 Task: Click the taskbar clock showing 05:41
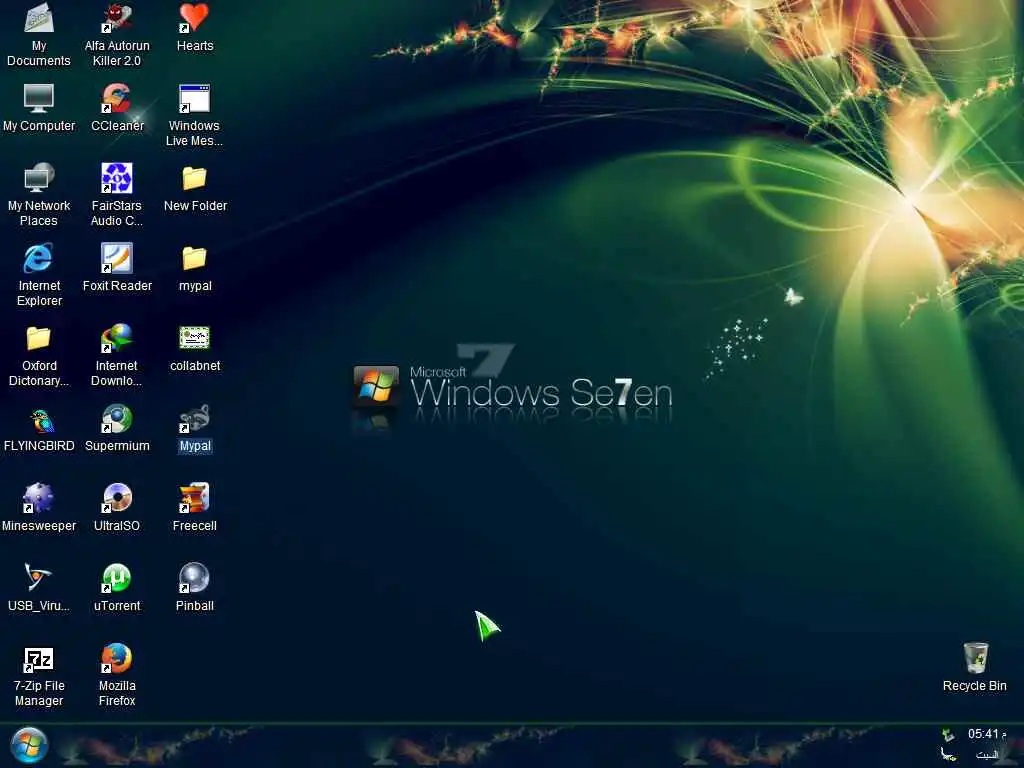[x=985, y=734]
